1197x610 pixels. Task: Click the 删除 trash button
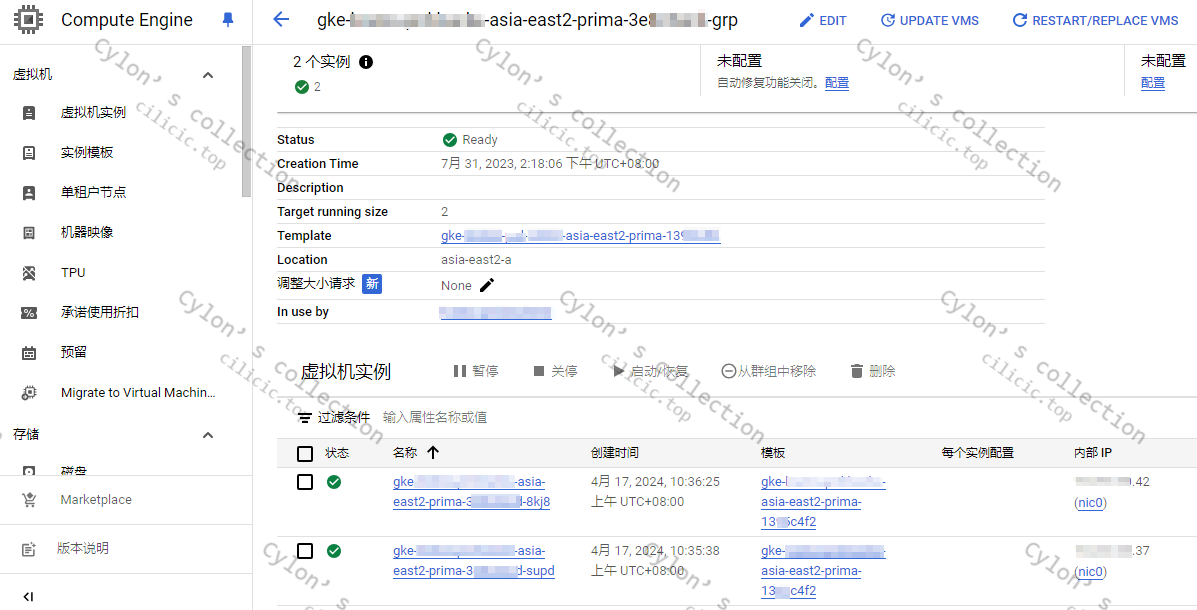coord(873,371)
